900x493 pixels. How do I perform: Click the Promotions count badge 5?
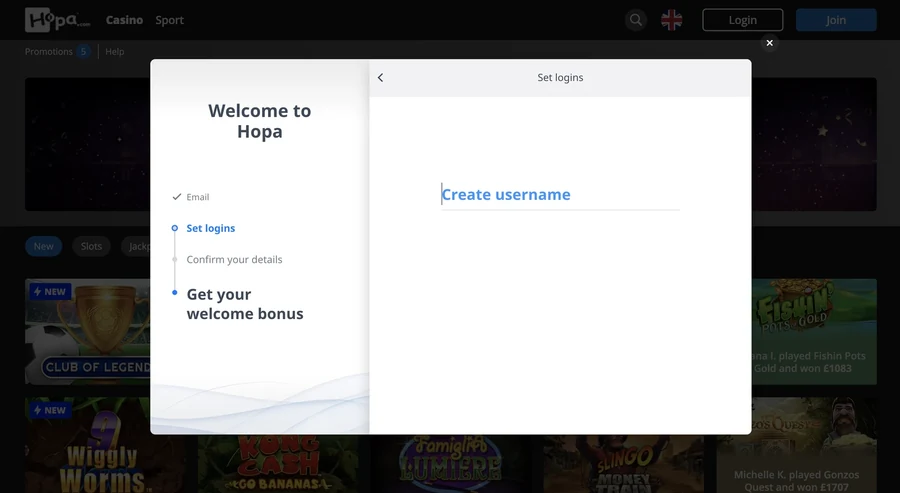point(83,52)
